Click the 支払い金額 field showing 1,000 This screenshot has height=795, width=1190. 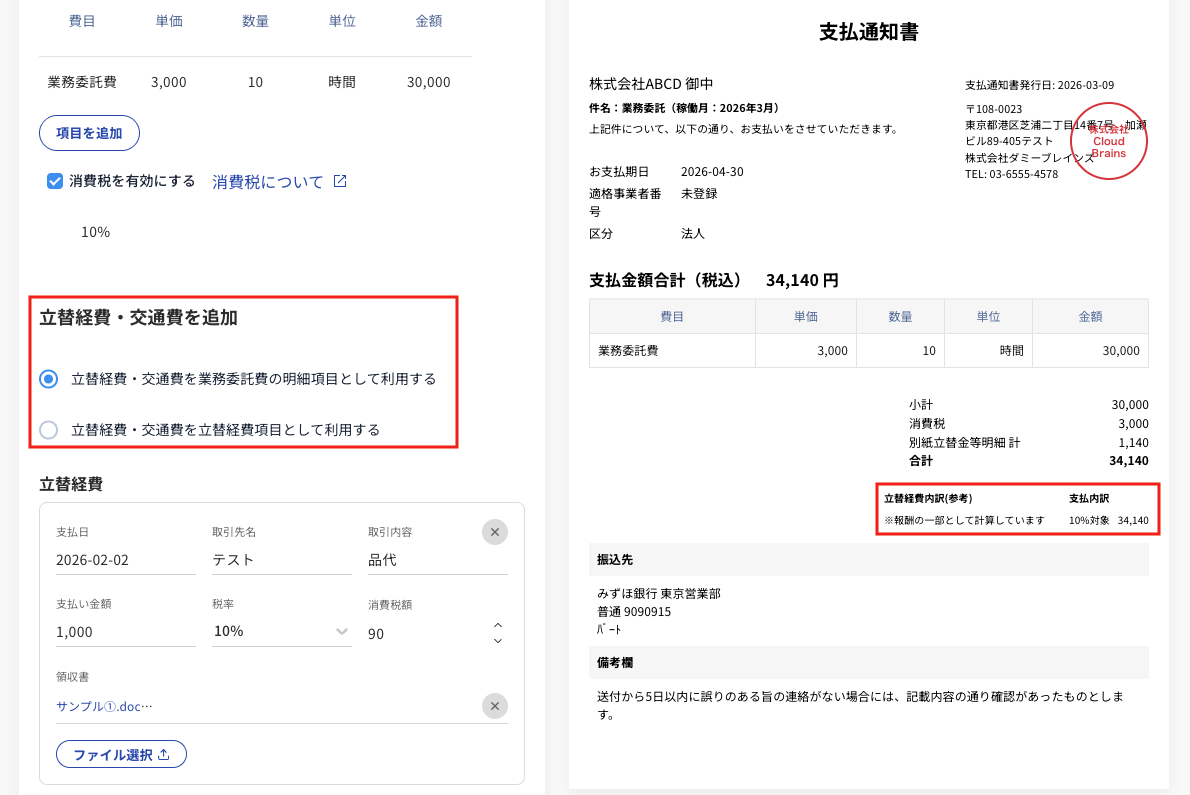coord(125,632)
